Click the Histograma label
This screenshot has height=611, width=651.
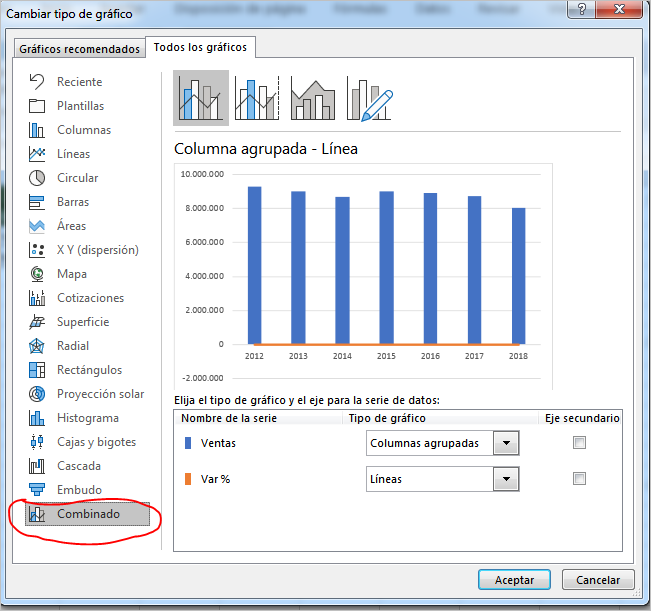coord(88,418)
